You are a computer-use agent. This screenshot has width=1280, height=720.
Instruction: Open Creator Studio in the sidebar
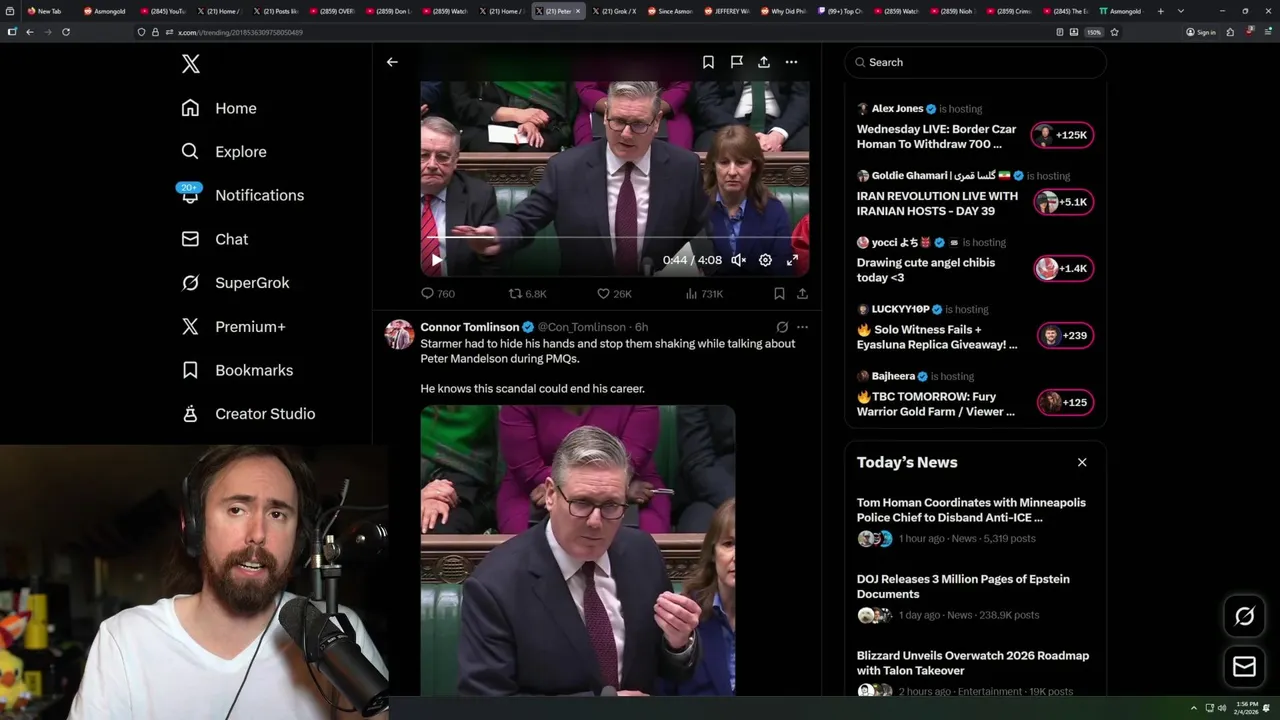tap(249, 414)
